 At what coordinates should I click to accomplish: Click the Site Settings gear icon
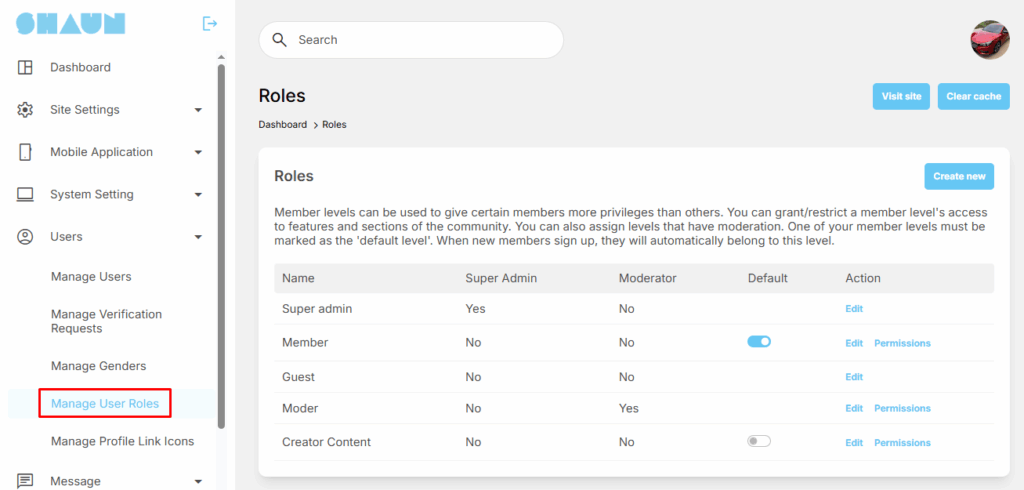[x=26, y=110]
